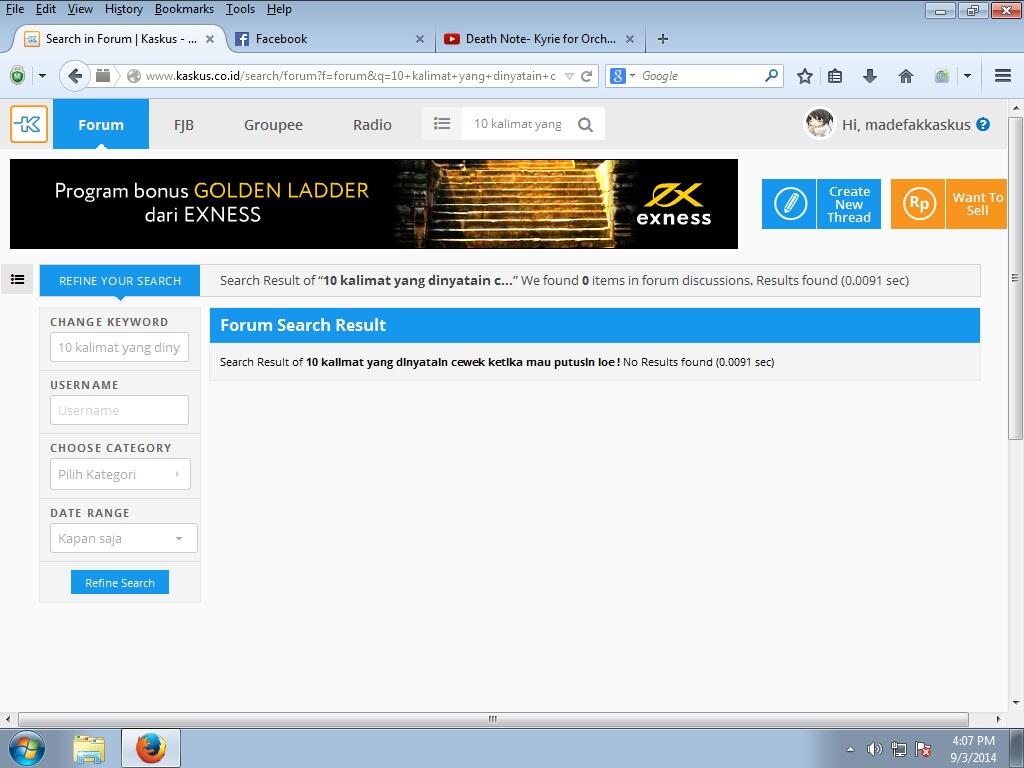The width and height of the screenshot is (1024, 768).
Task: Open the File menu
Action: (14, 9)
